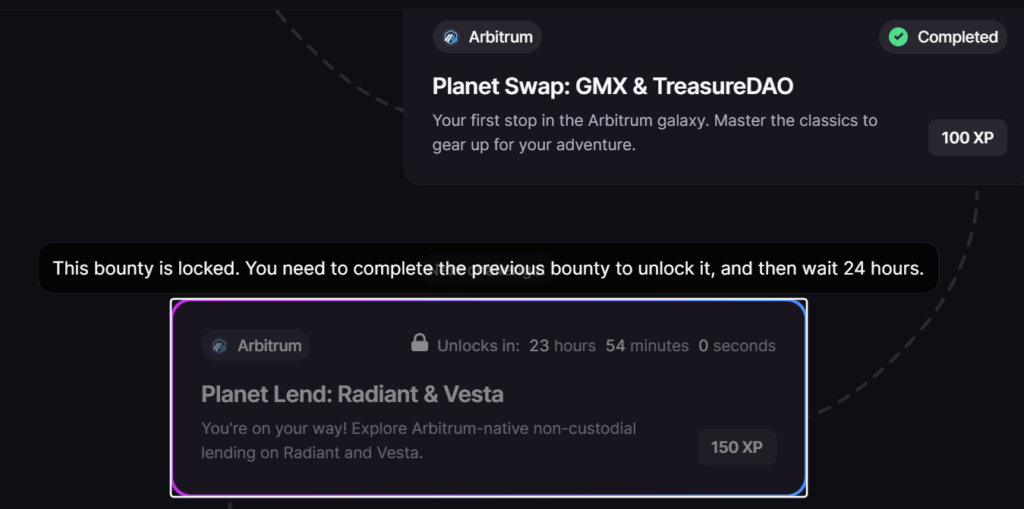The width and height of the screenshot is (1024, 509).
Task: Click the word Arbitrum in the Planet Swap tag
Action: pos(500,38)
